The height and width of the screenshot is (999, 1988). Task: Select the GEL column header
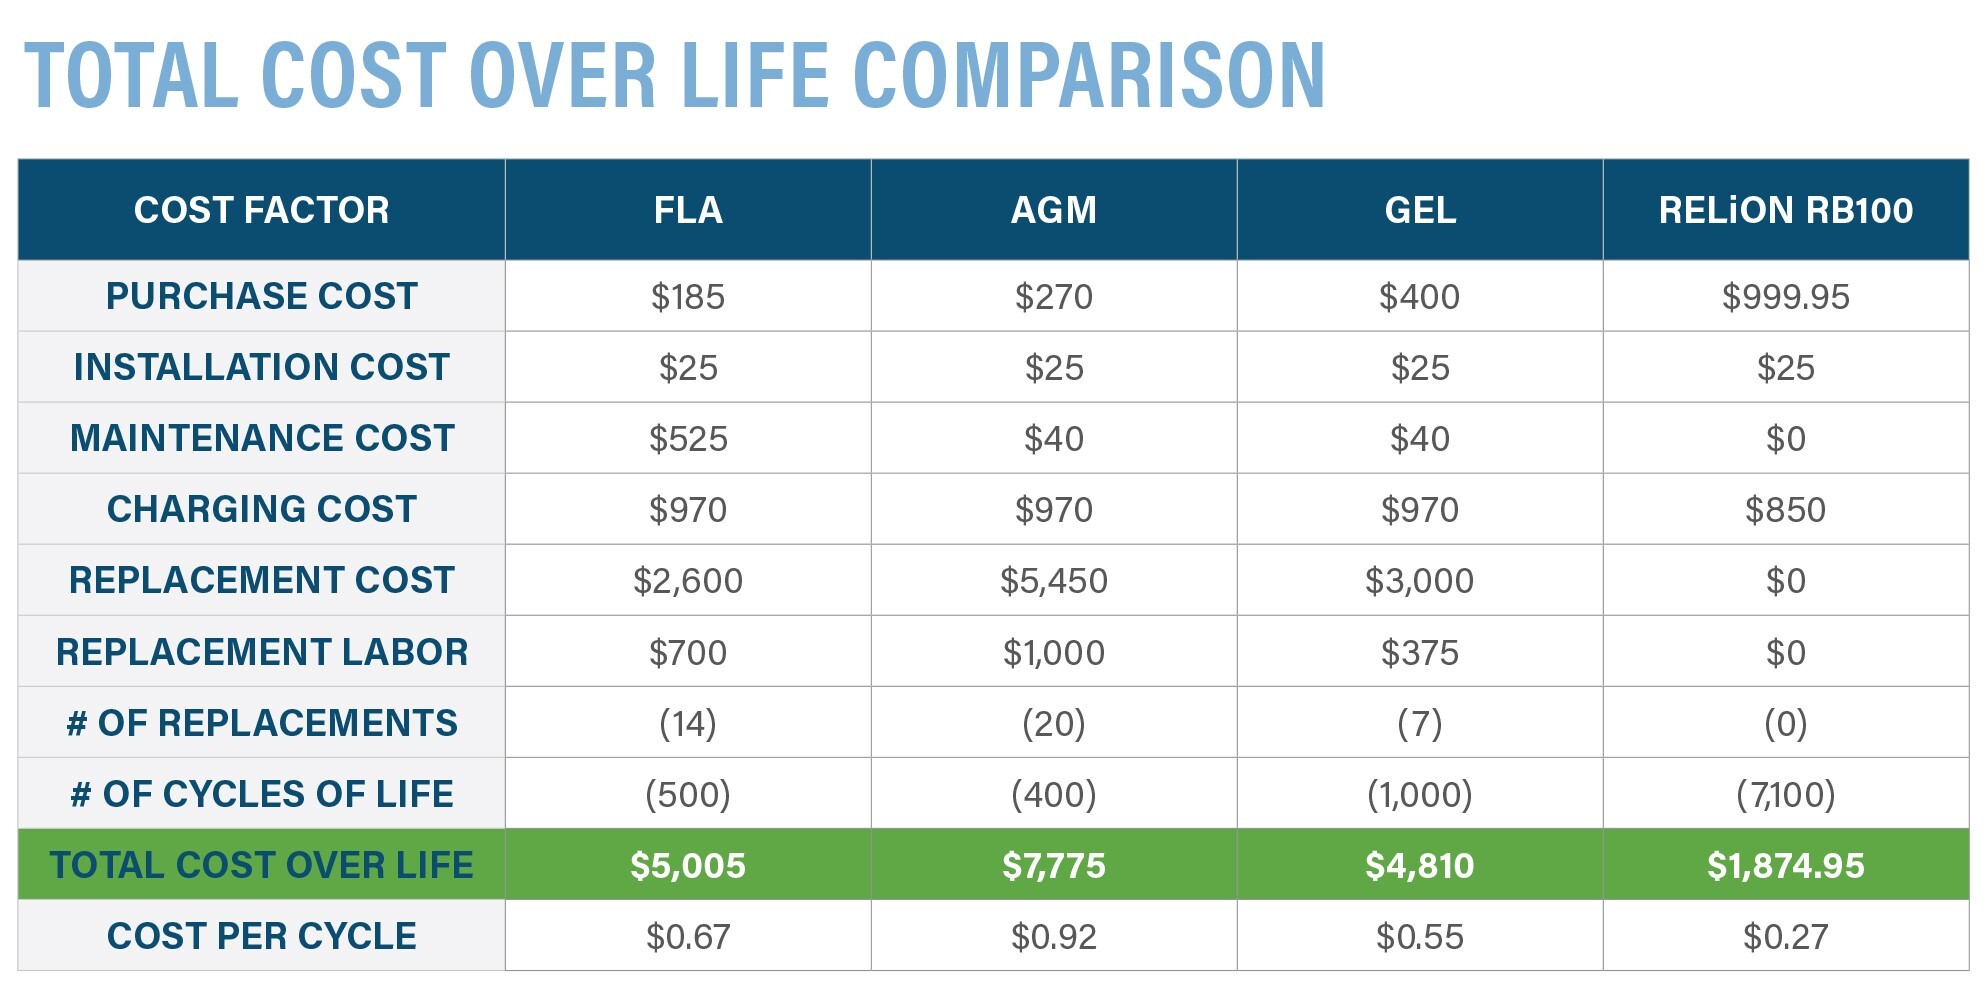(x=1420, y=210)
